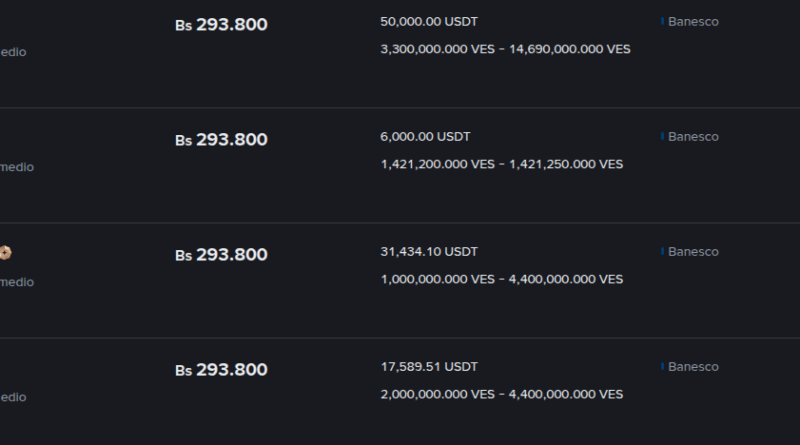
Task: Click Banesco tag in 50,000.00 USDT row
Action: 692,22
